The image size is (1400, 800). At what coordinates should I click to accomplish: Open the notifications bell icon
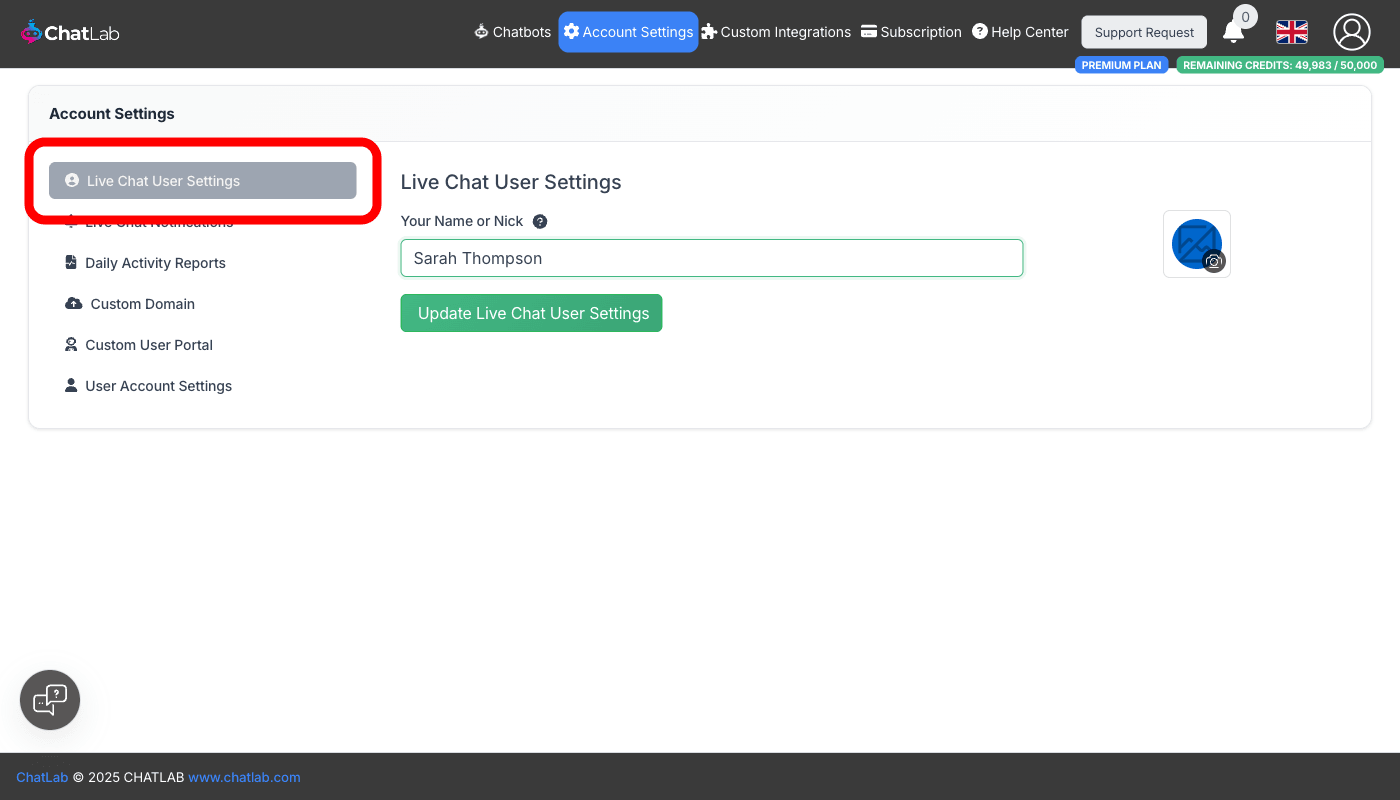(1234, 33)
